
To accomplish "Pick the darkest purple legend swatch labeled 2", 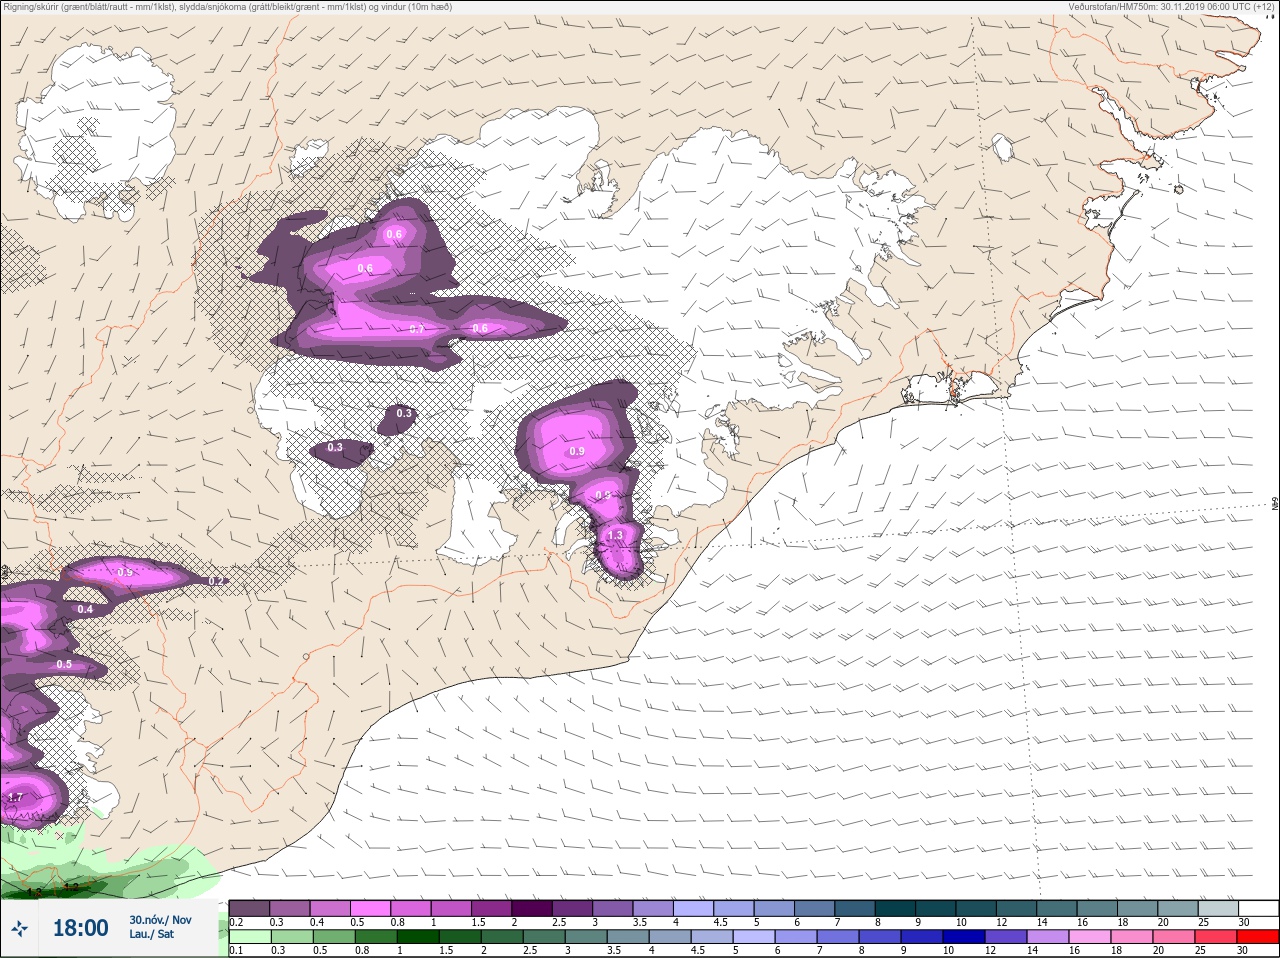I will (x=532, y=908).
